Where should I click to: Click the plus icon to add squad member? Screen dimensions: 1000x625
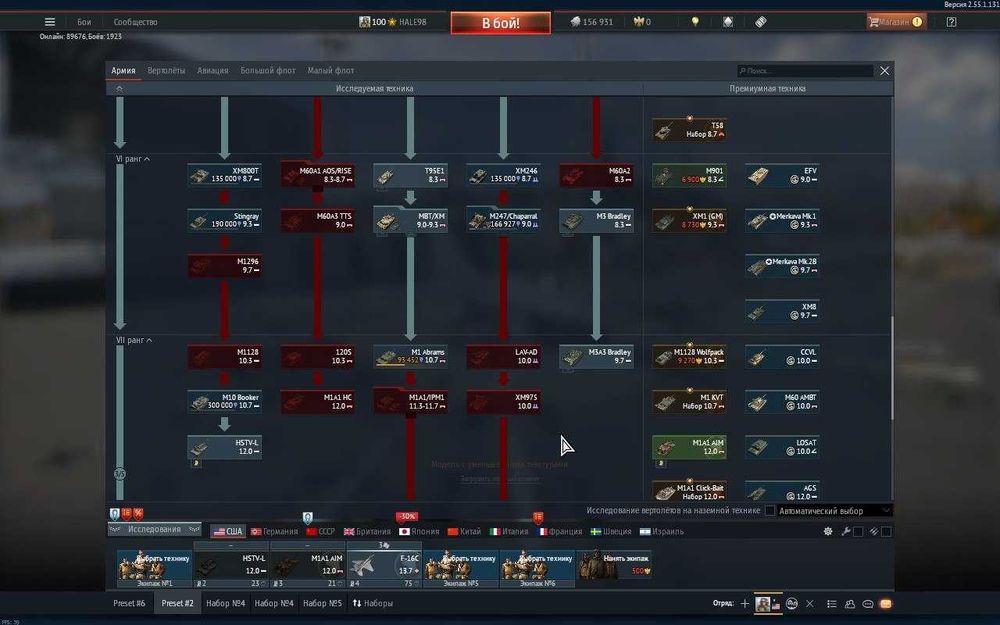click(x=744, y=603)
